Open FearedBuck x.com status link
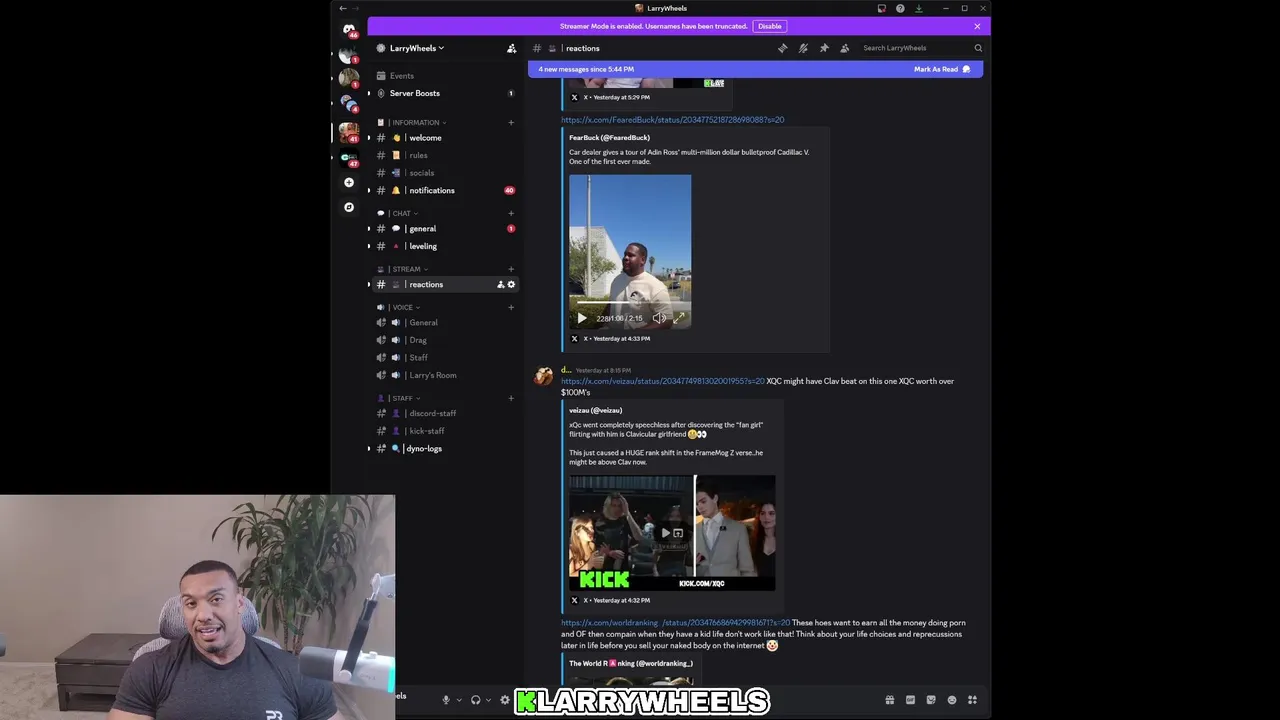This screenshot has height=720, width=1280. [x=672, y=119]
